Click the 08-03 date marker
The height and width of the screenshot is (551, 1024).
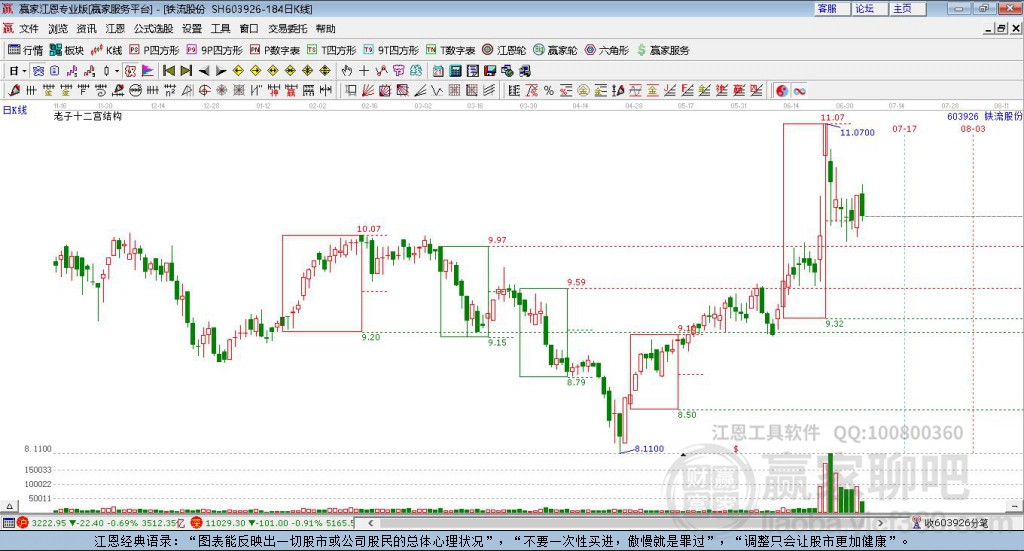pos(973,129)
